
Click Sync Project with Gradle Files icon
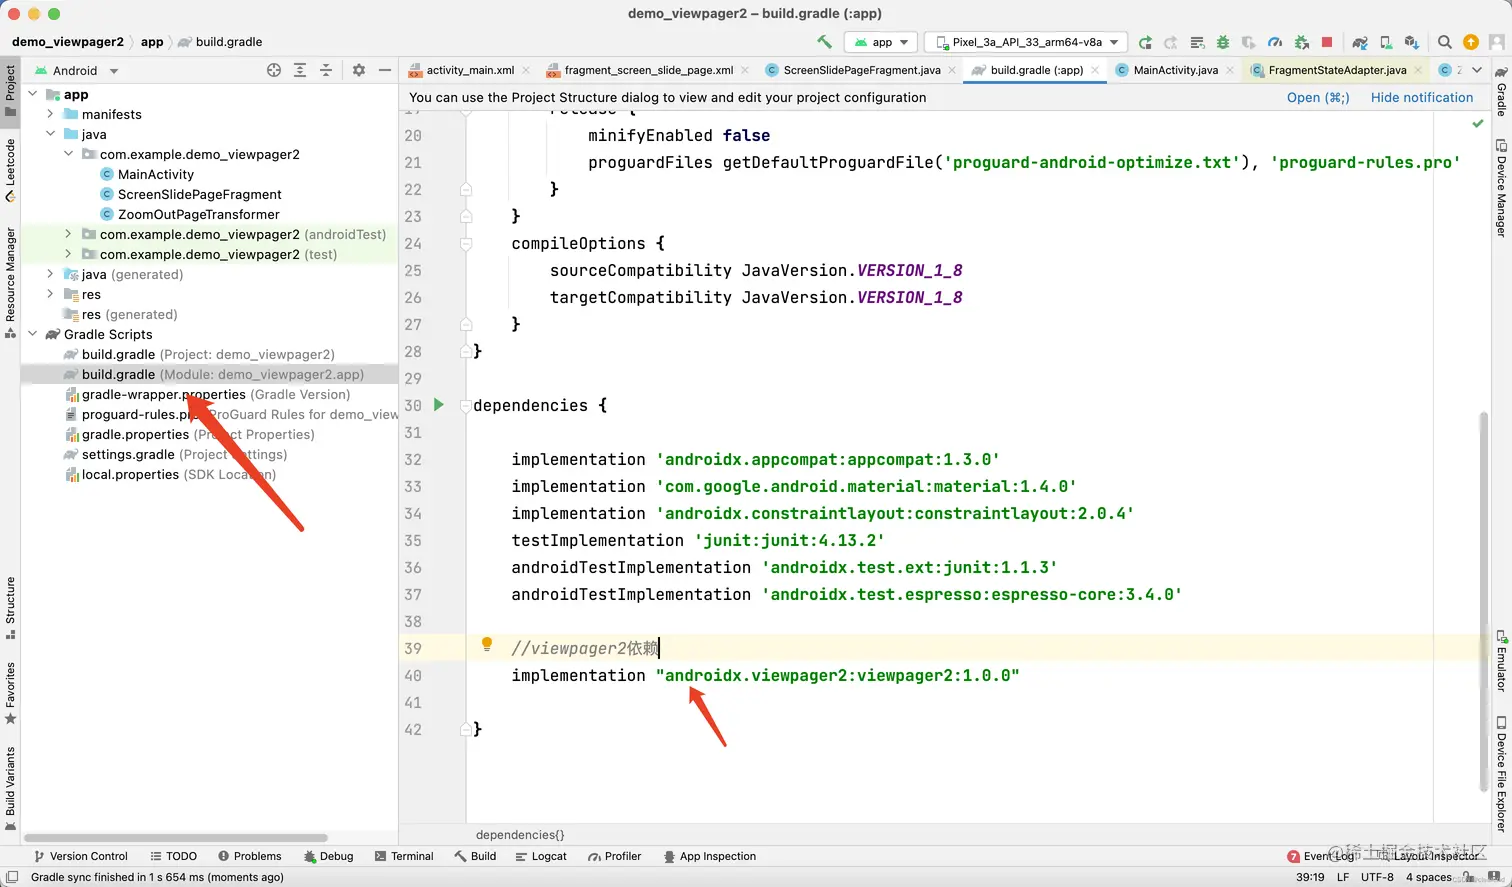[x=1360, y=42]
